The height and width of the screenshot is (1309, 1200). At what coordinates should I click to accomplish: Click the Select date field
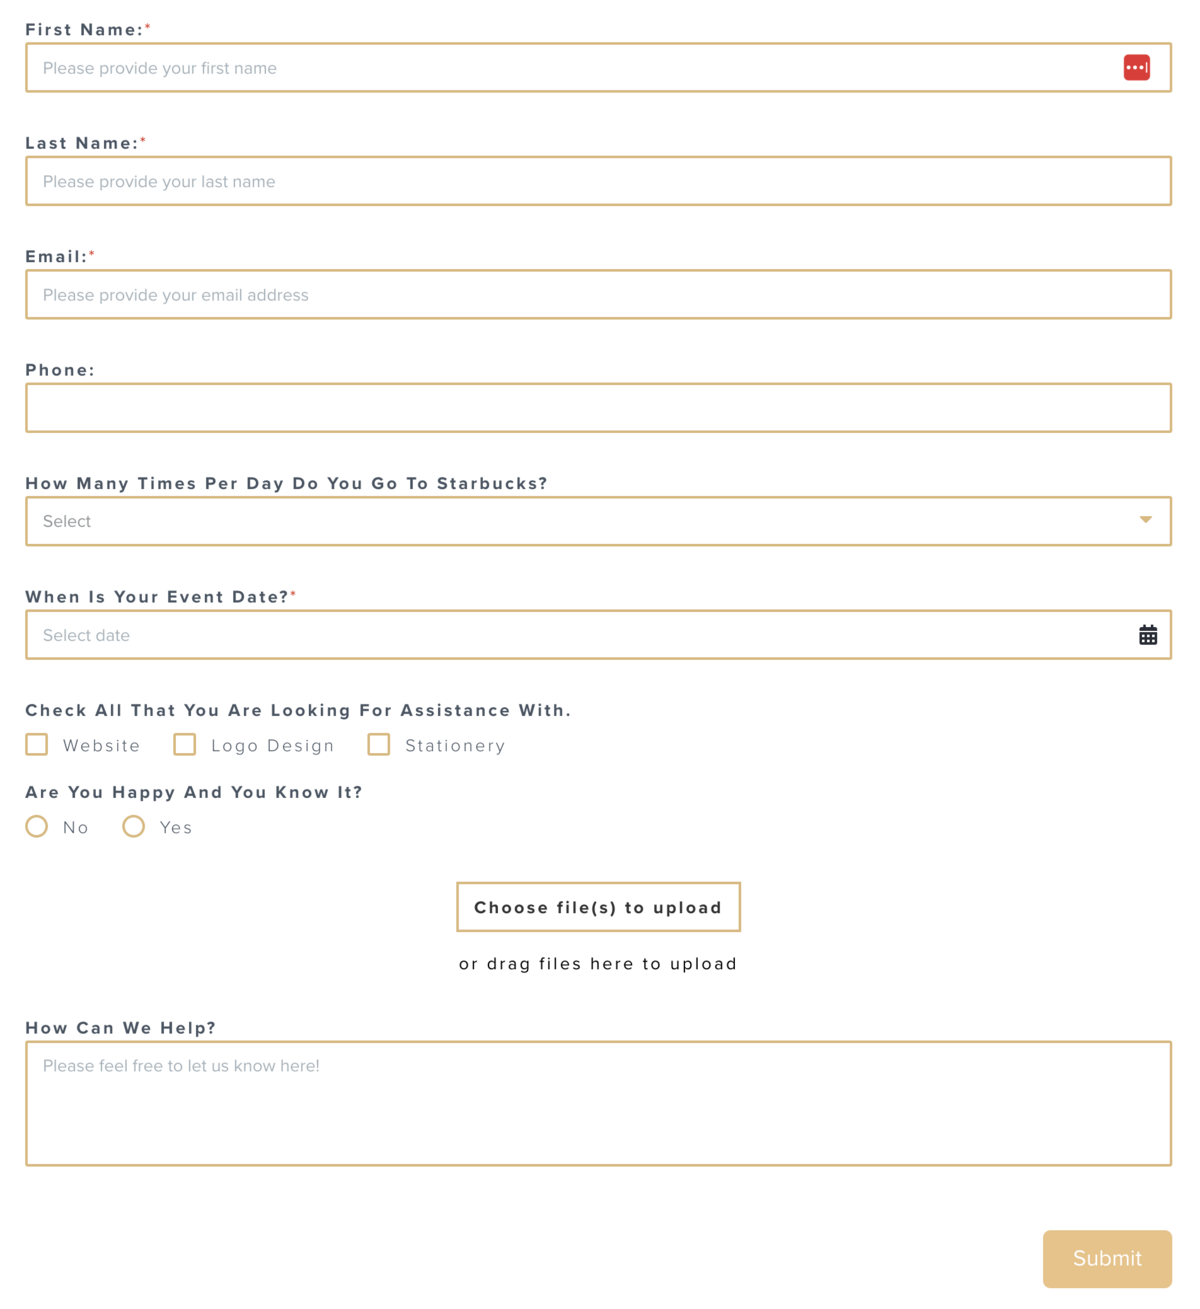(500, 634)
